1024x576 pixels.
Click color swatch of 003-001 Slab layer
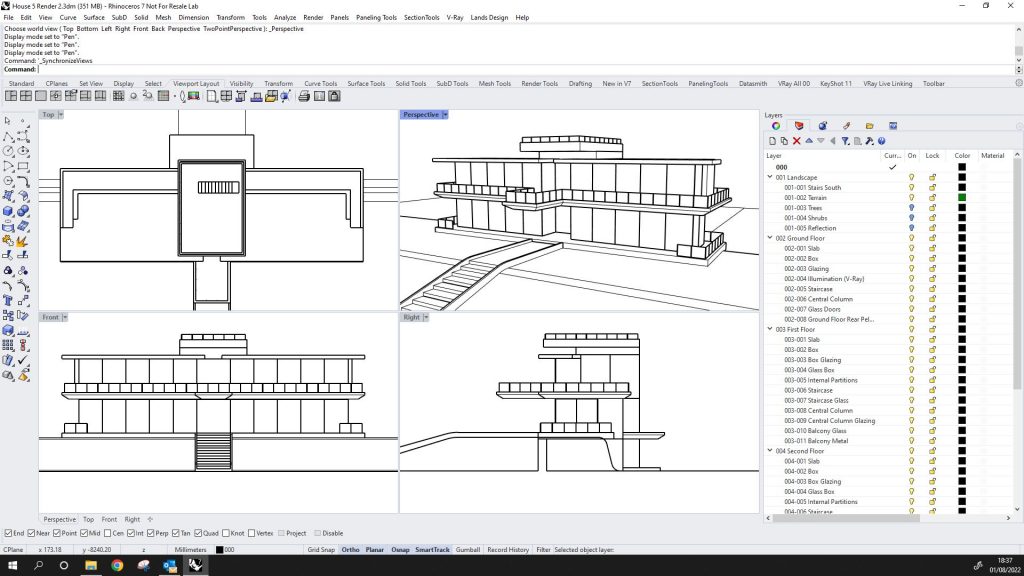point(962,340)
